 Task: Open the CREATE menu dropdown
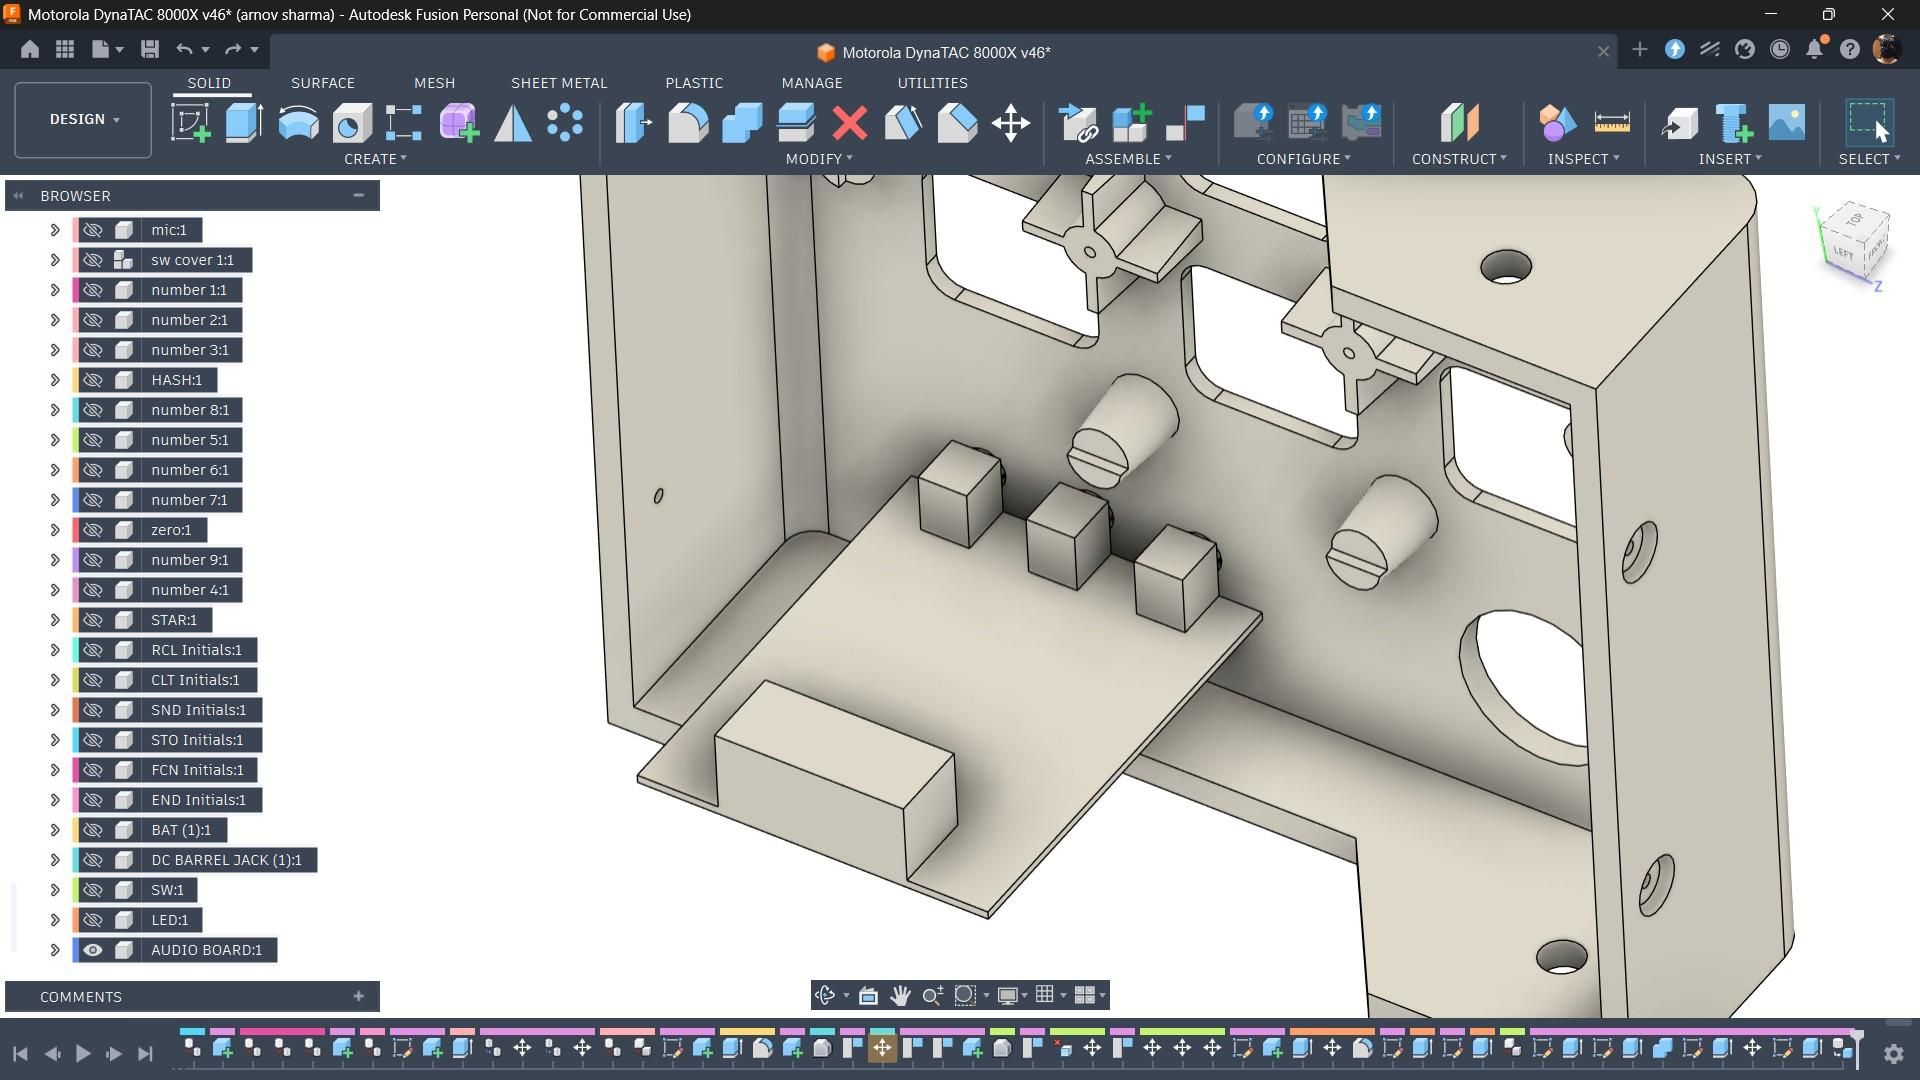[375, 159]
